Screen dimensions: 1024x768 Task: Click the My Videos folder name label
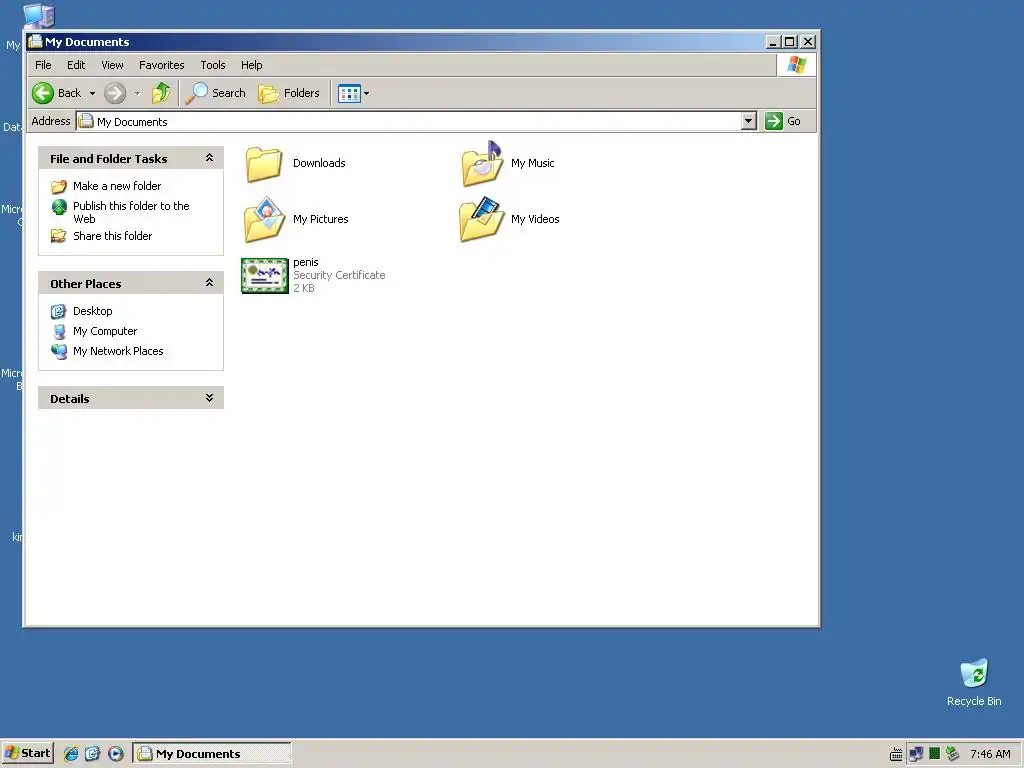click(535, 219)
